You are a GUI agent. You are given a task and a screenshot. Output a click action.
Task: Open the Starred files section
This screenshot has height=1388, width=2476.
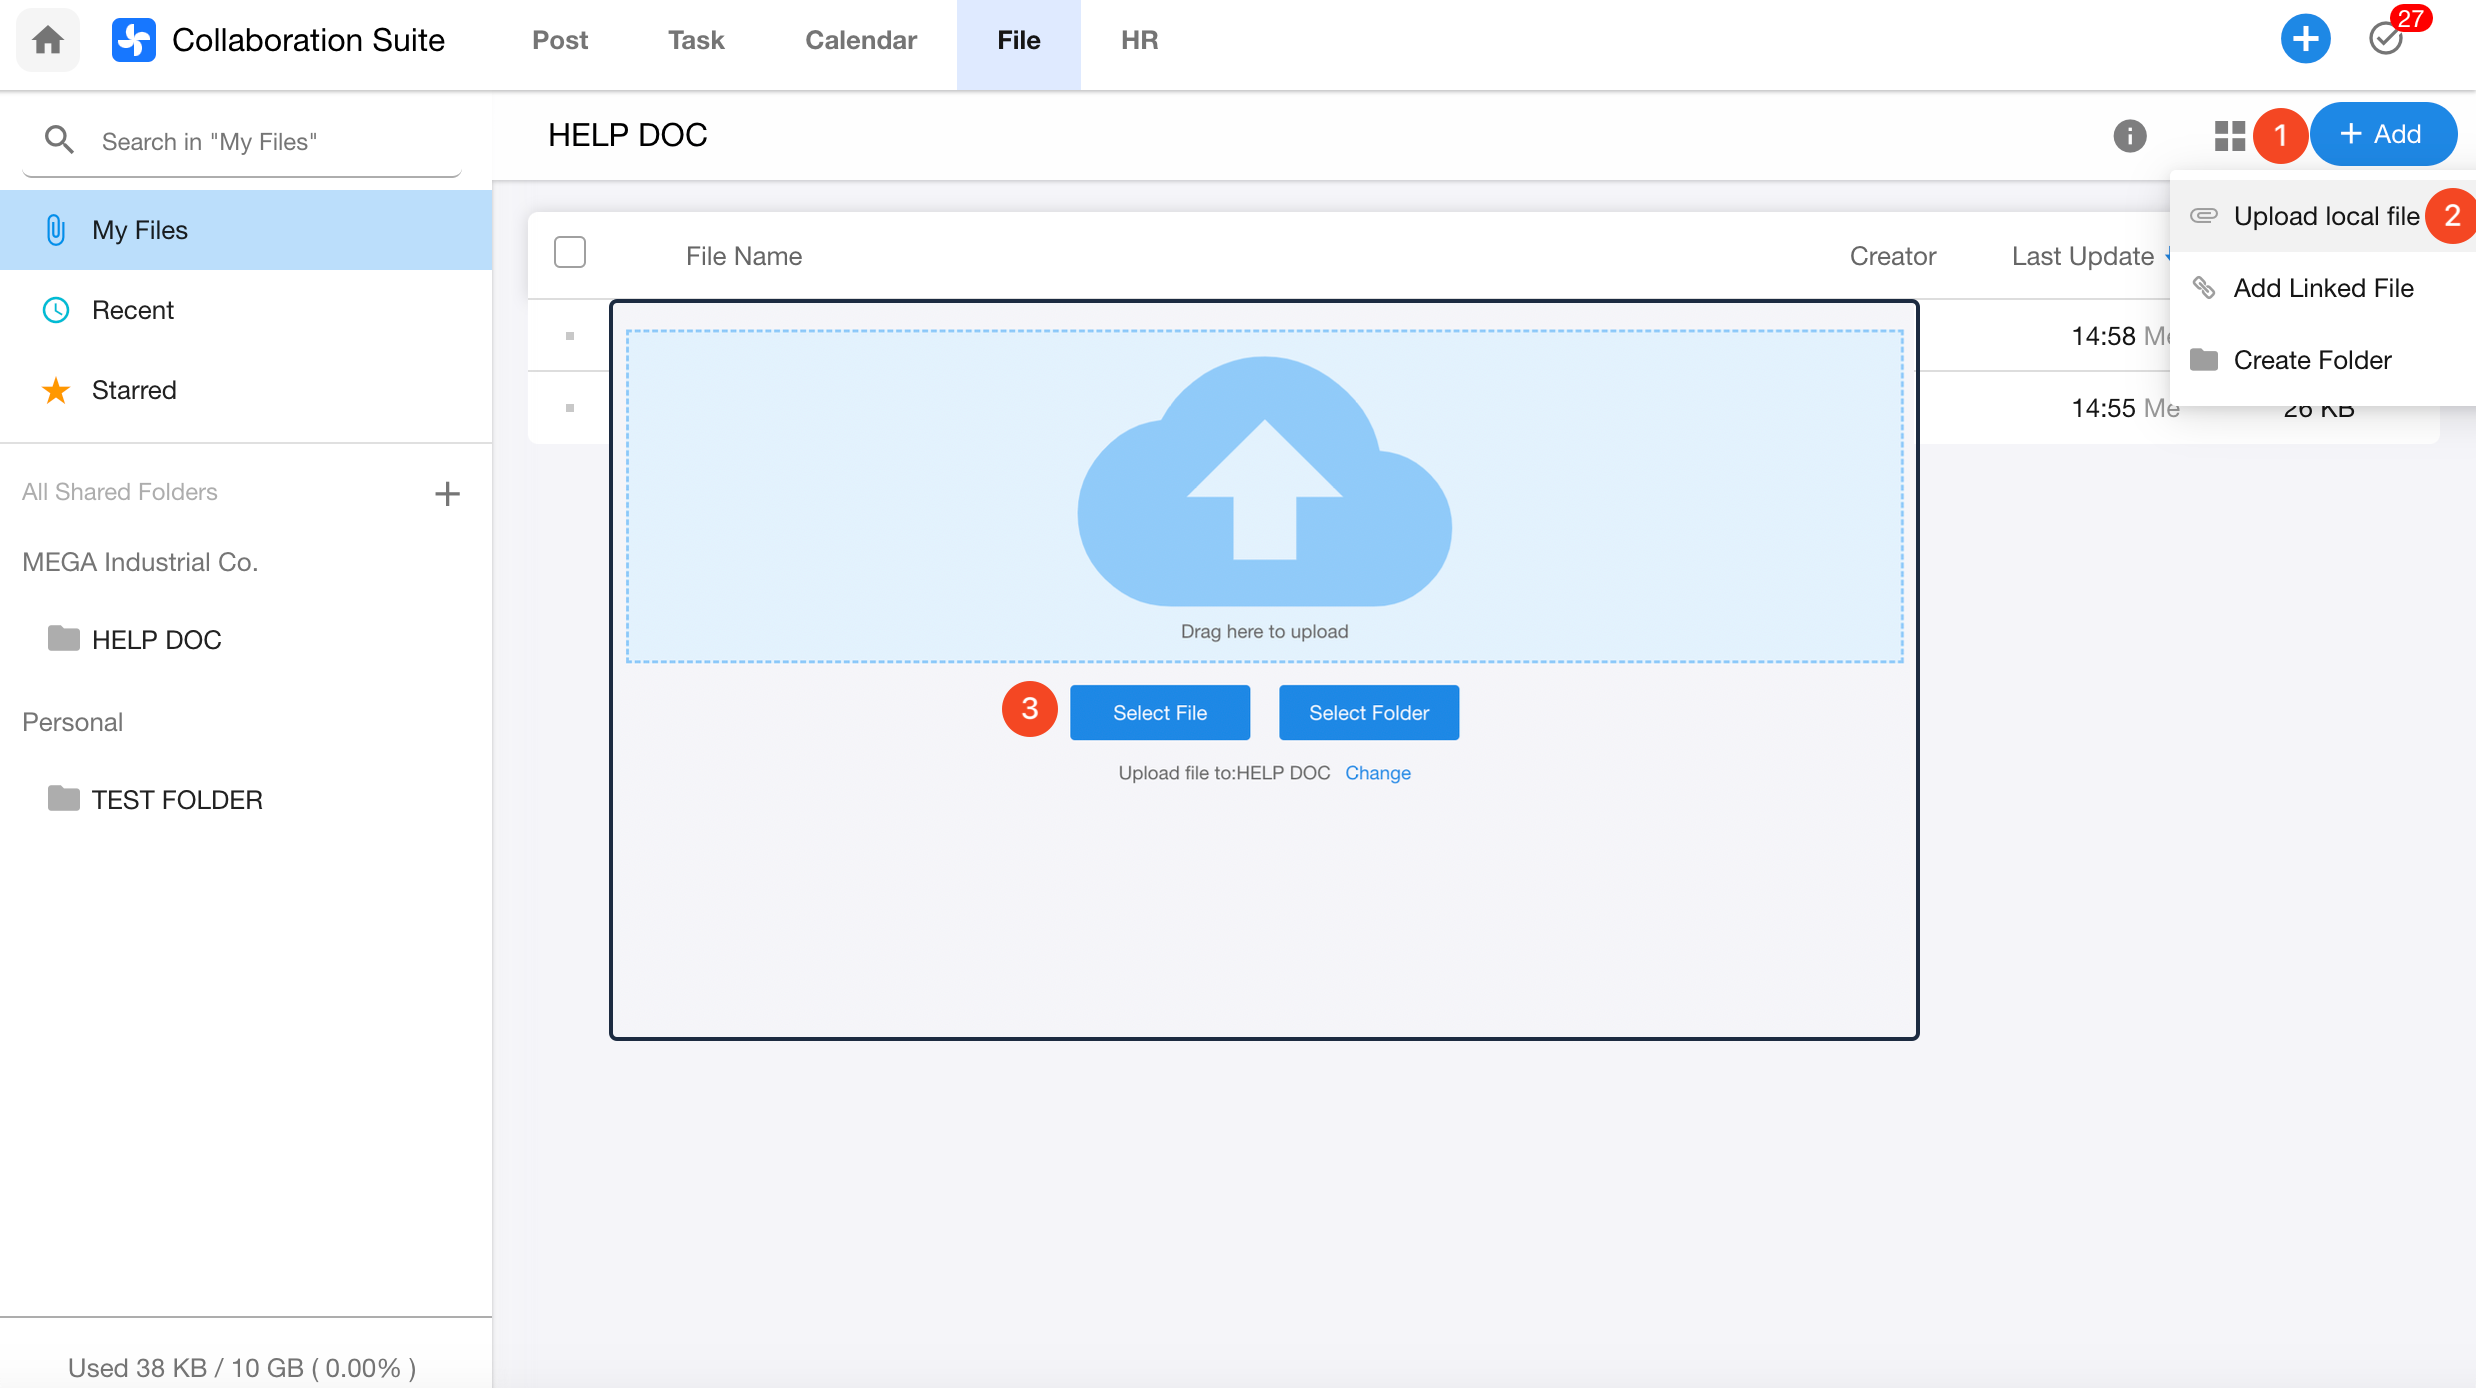tap(134, 390)
